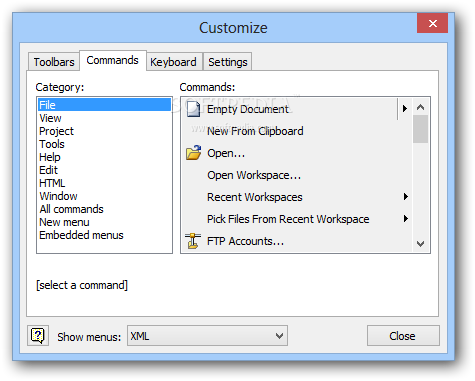Open the Show menus dropdown
Image resolution: width=475 pixels, height=381 pixels.
207,336
